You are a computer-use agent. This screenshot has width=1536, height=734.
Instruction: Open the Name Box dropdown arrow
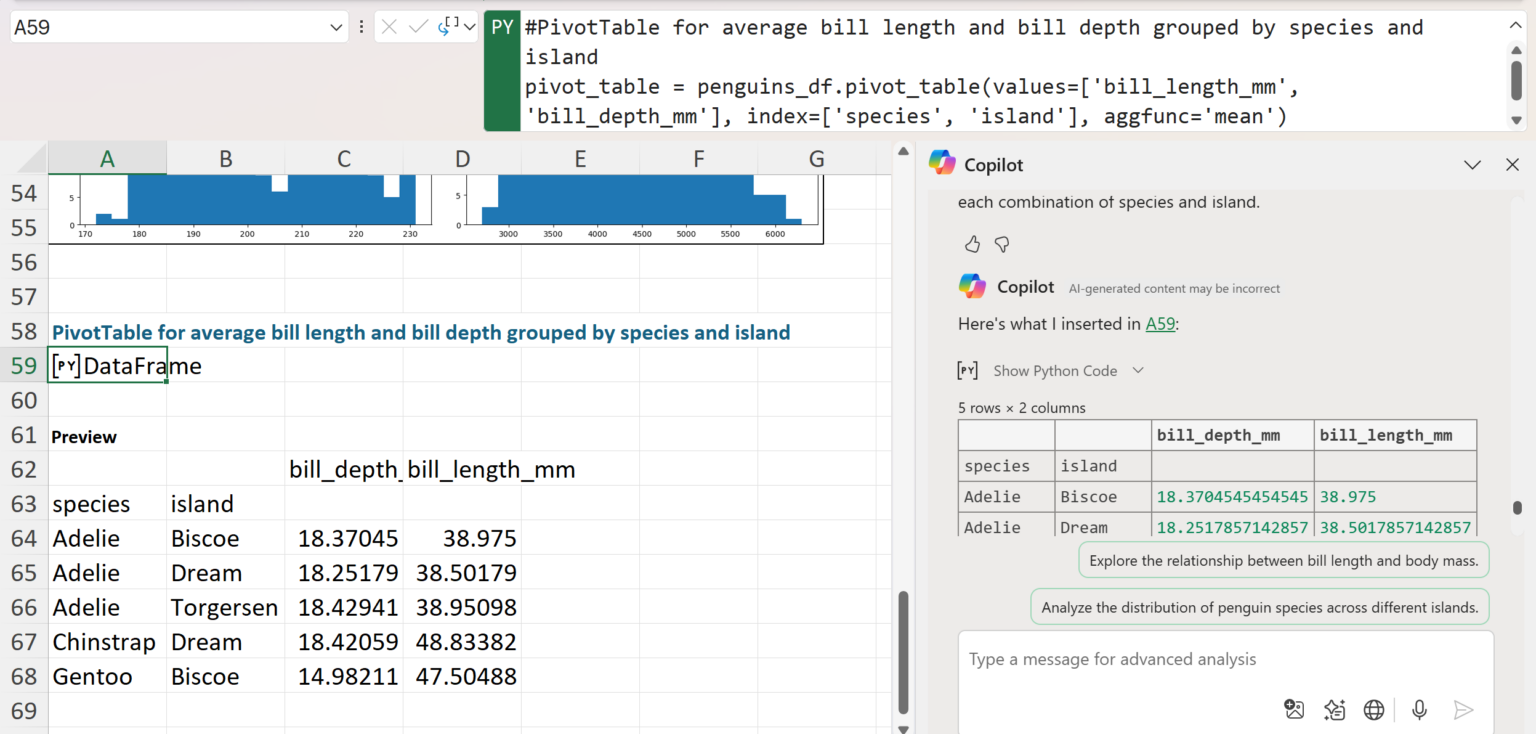click(x=336, y=28)
